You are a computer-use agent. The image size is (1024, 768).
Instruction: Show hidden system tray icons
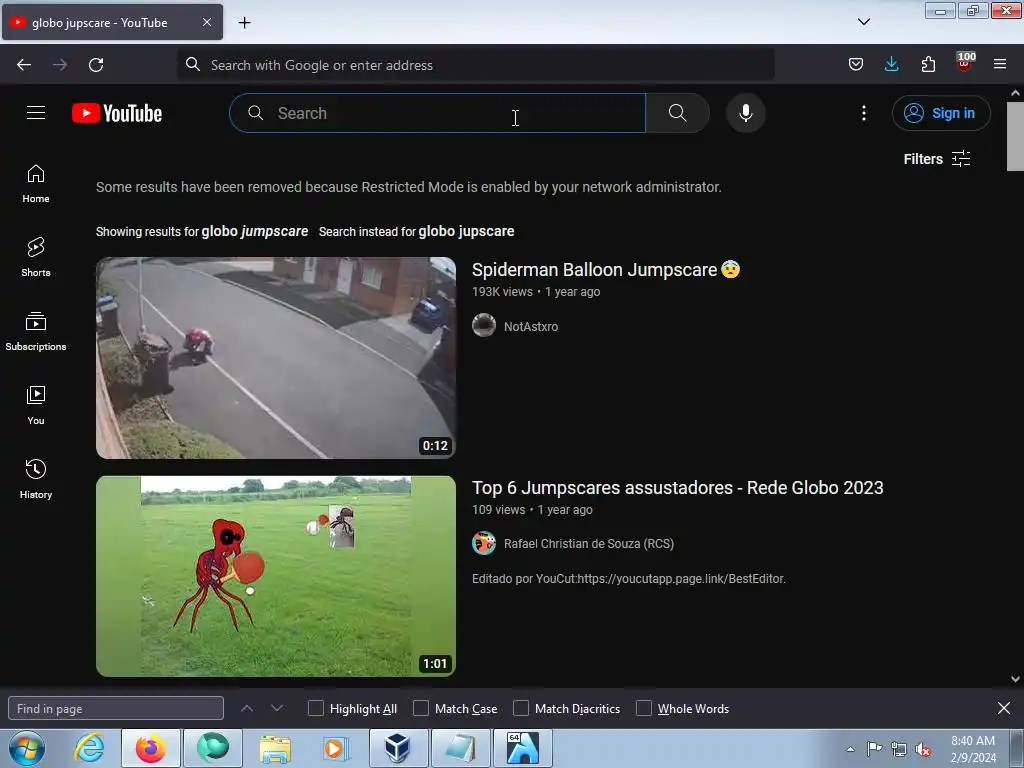click(x=850, y=749)
